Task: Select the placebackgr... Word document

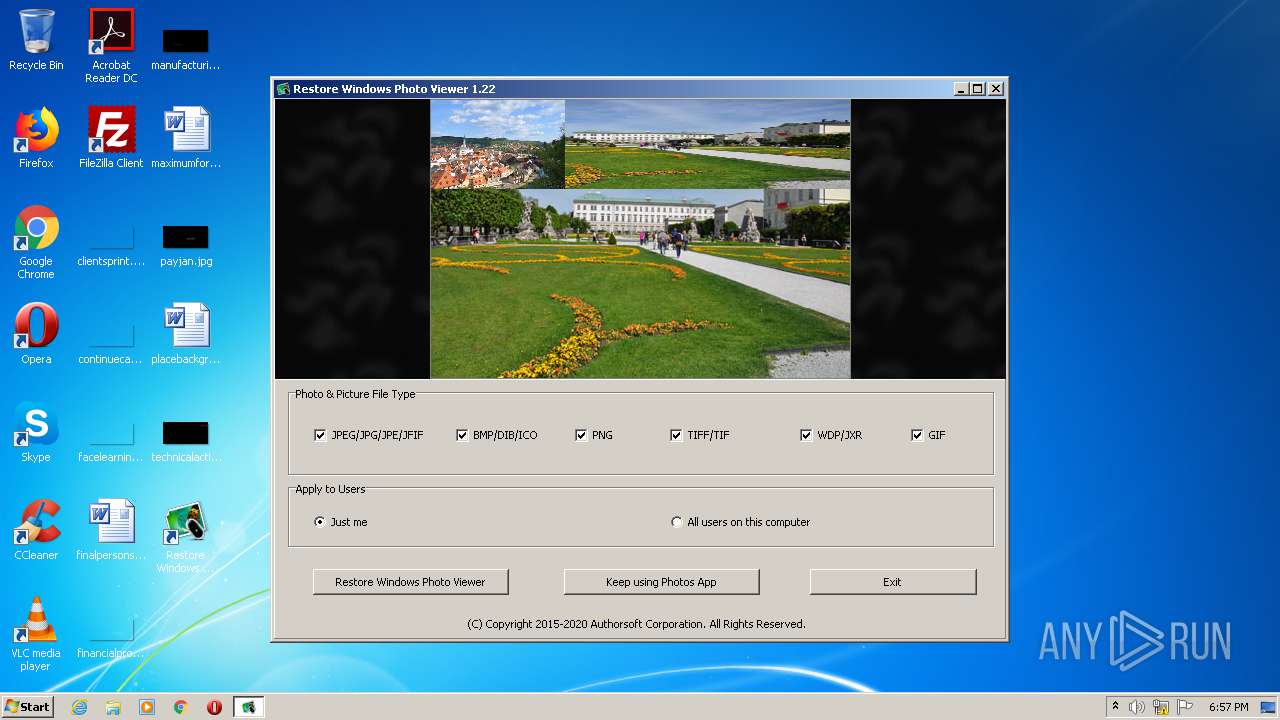Action: [x=185, y=334]
